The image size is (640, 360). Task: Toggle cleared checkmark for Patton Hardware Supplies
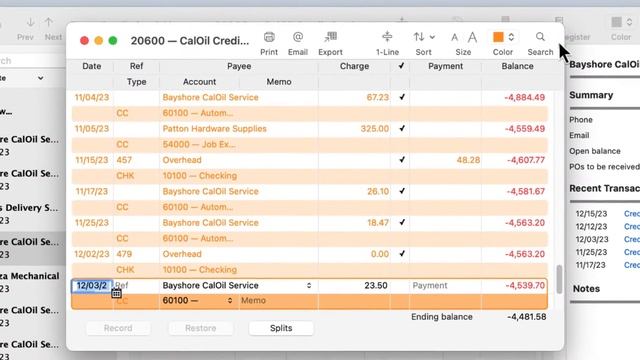[x=402, y=129]
